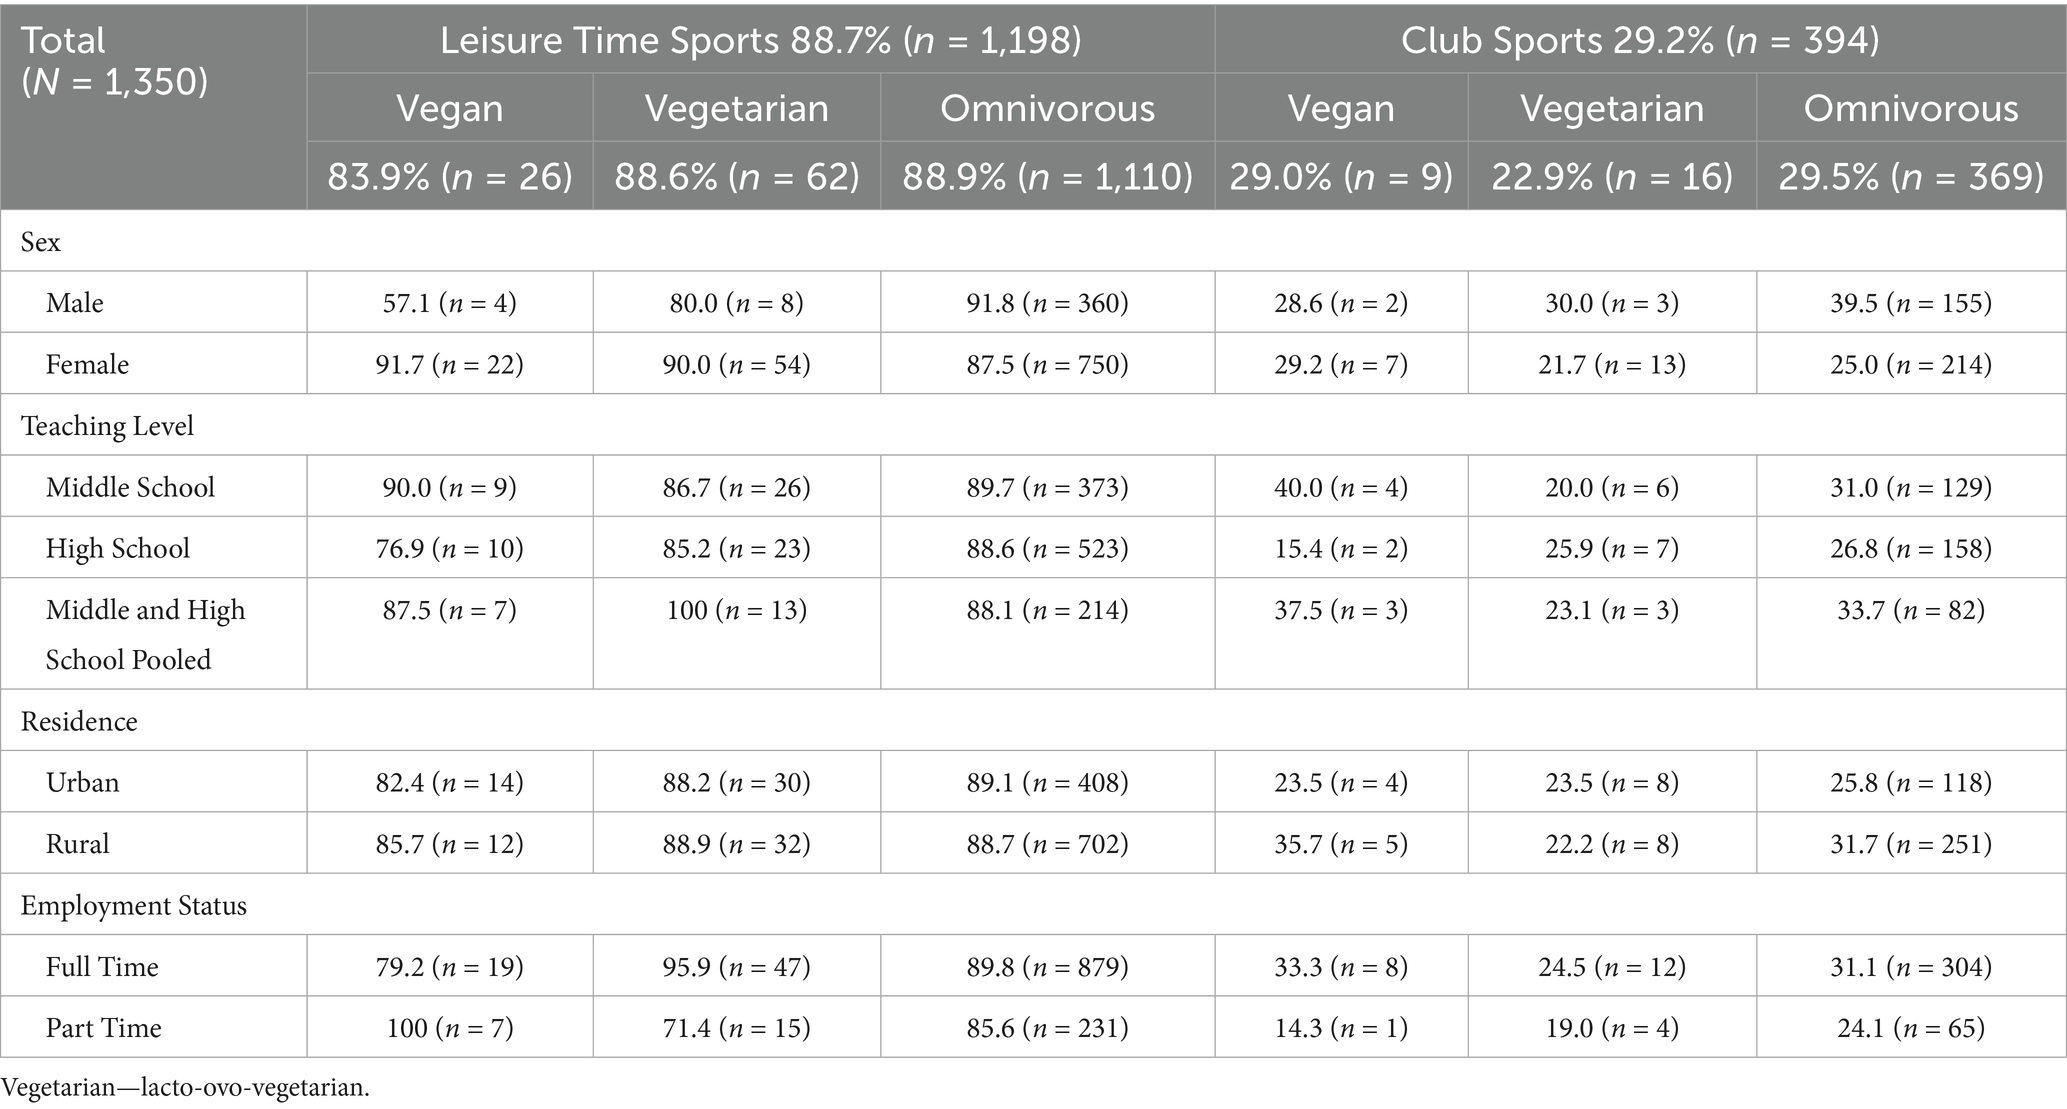
Task: Click the 88.9% (n = 1,110) subheader cell
Action: click(x=1047, y=176)
